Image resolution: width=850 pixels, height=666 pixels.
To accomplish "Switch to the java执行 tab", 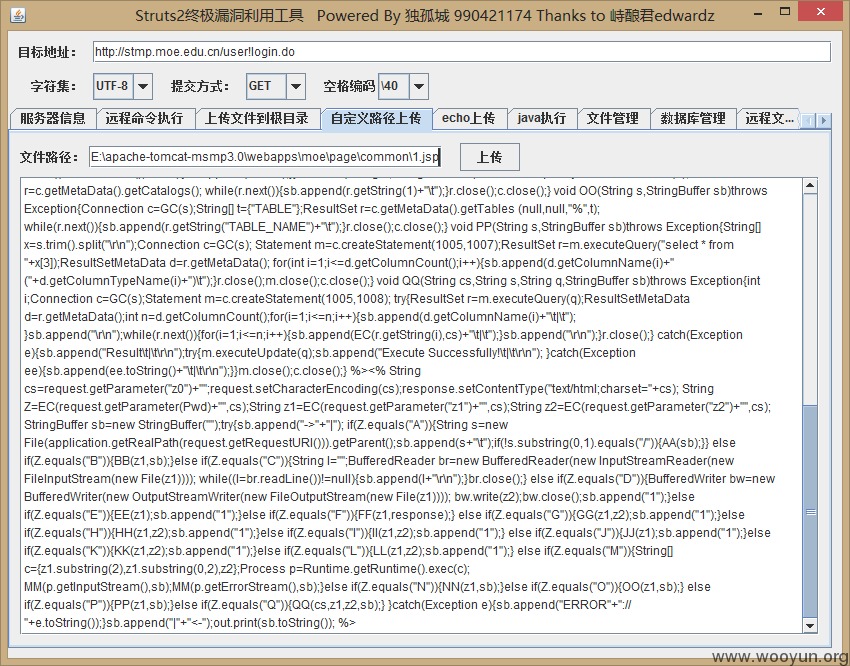I will coord(542,119).
